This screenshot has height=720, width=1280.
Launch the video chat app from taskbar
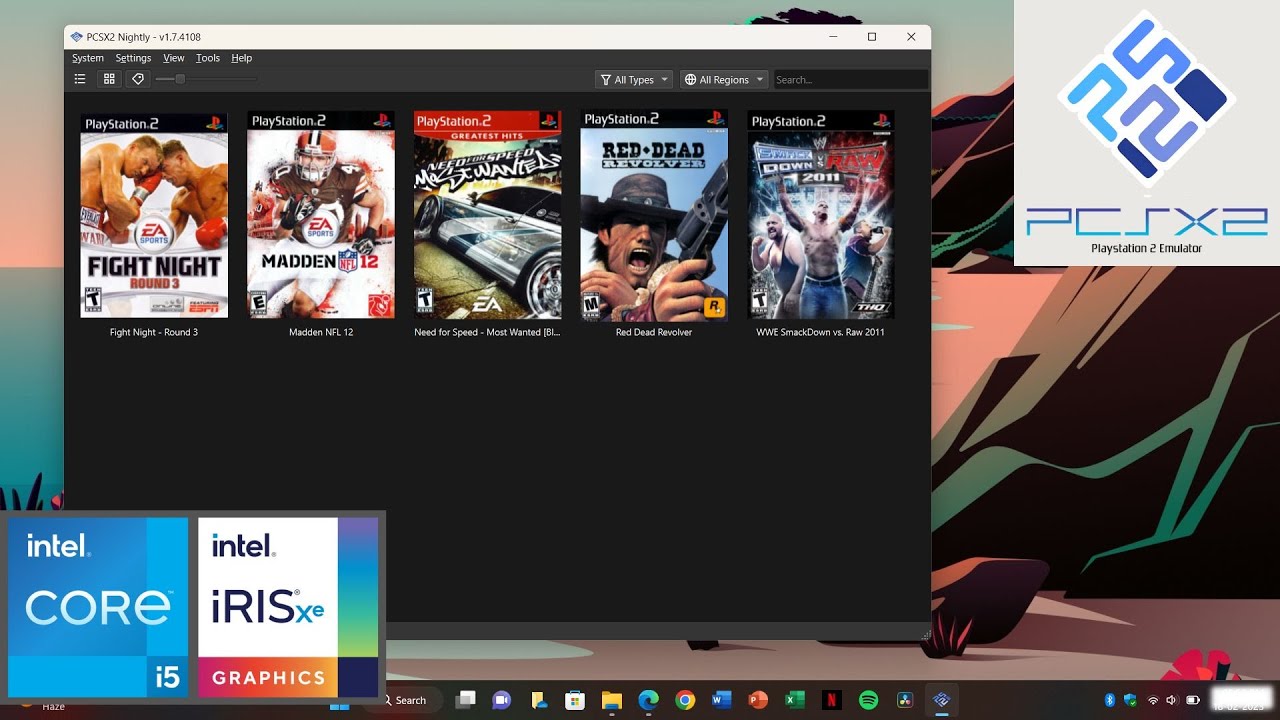click(502, 700)
